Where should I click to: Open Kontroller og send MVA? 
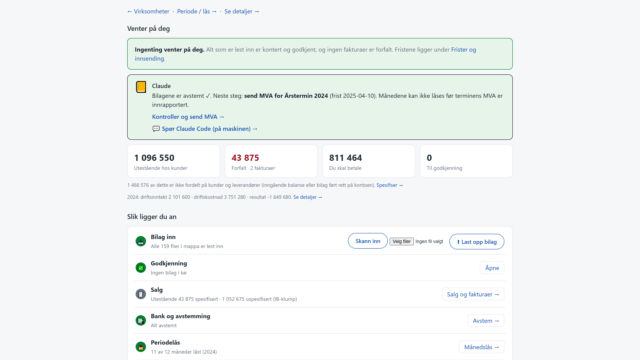188,117
